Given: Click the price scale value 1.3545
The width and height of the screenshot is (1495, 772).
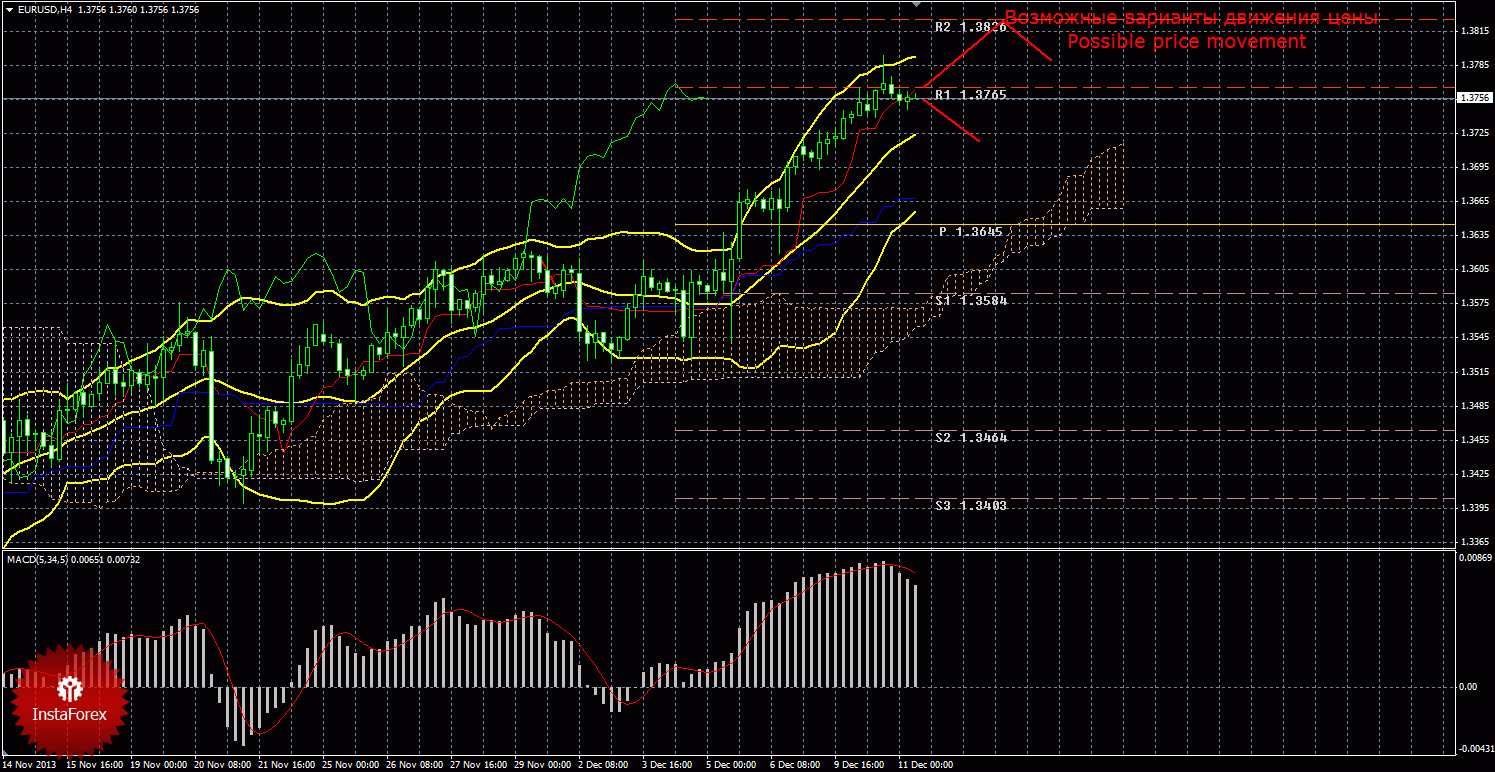Looking at the screenshot, I should 1474,337.
